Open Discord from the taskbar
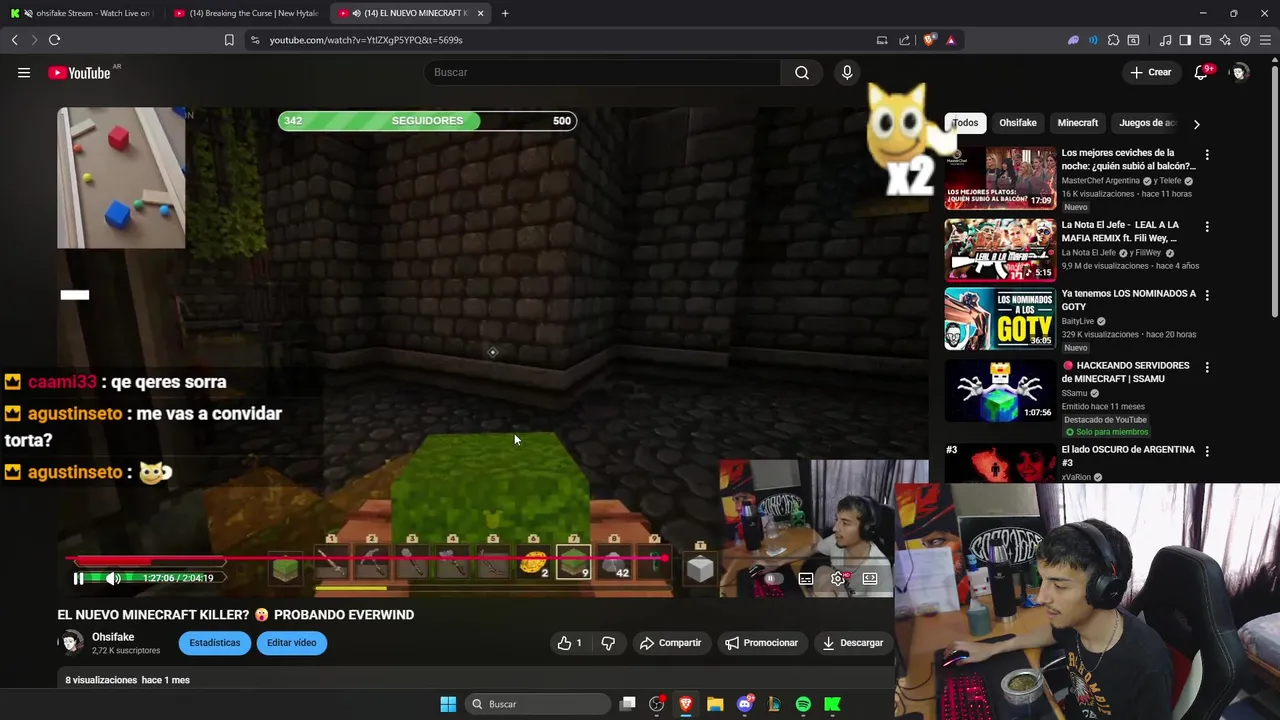The height and width of the screenshot is (720, 1280). pos(744,704)
